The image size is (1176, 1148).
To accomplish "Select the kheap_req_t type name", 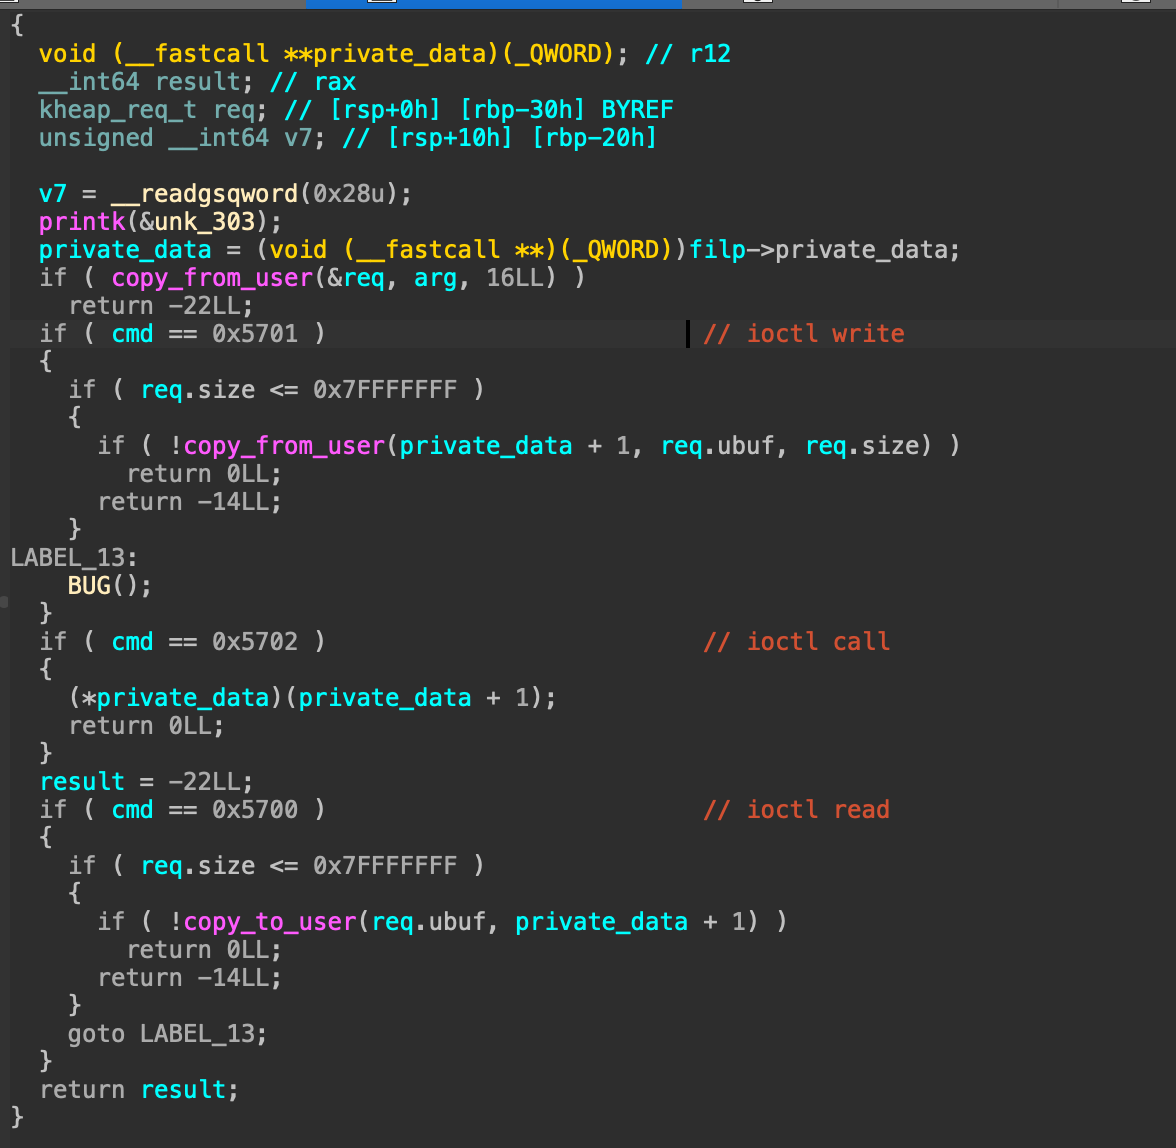I will point(118,110).
